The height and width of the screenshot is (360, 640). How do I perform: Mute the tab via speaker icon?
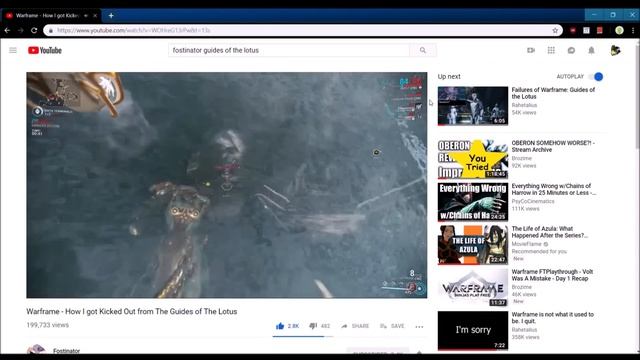coord(86,16)
